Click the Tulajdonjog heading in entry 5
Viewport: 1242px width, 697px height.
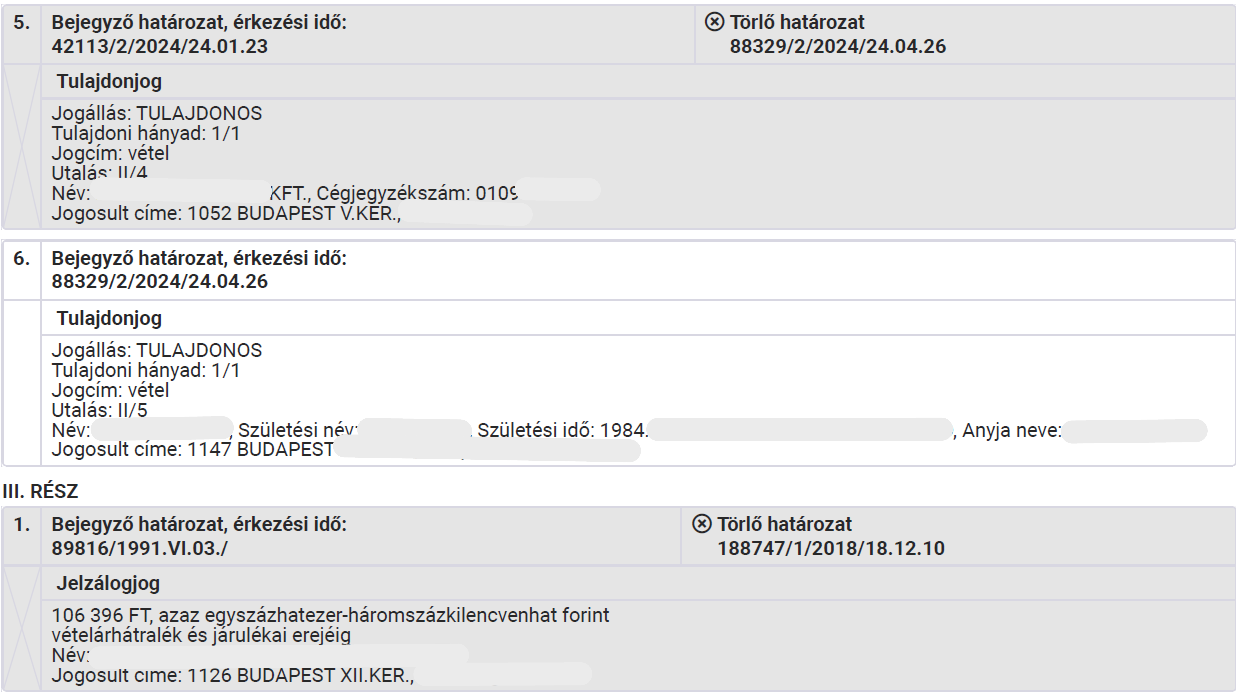tap(109, 82)
